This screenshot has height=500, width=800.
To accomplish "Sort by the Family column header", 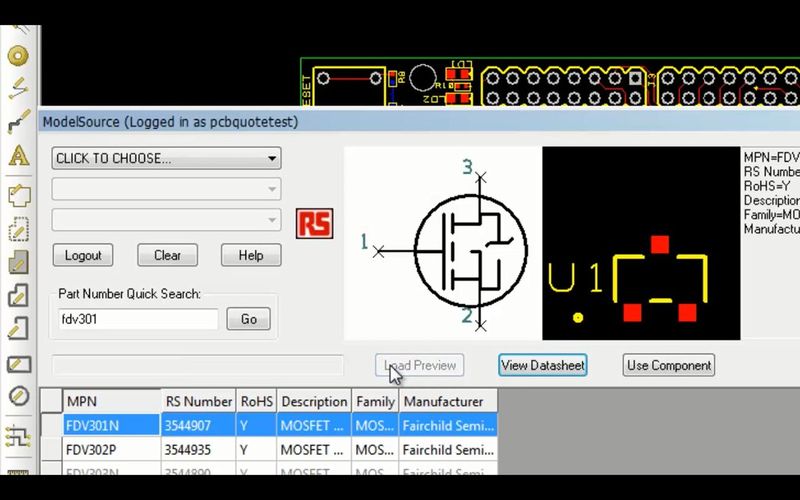I will coord(376,401).
